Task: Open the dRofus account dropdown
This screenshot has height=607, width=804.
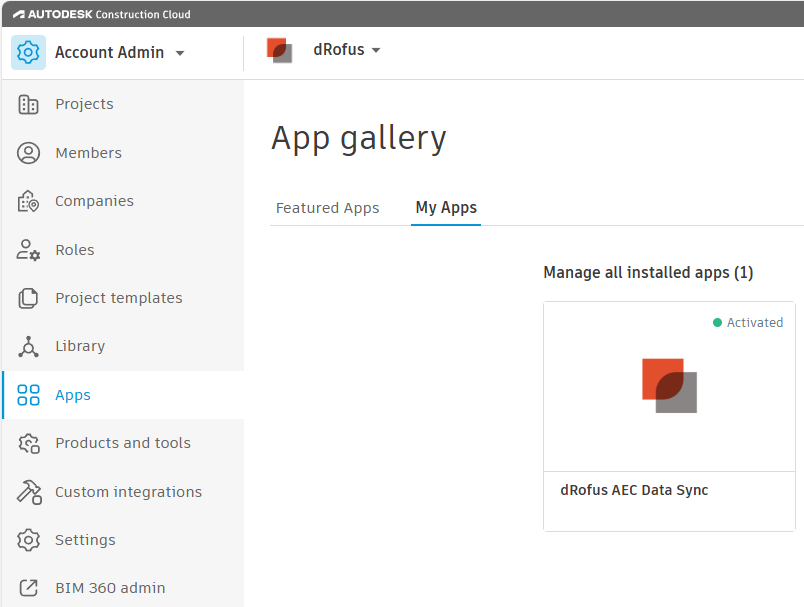Action: coord(376,50)
